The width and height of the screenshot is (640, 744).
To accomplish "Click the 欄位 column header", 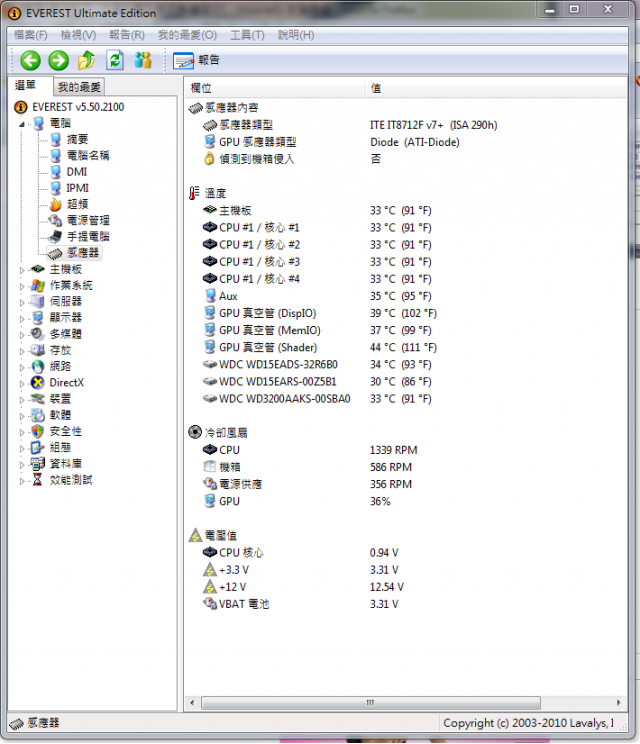I will (274, 88).
